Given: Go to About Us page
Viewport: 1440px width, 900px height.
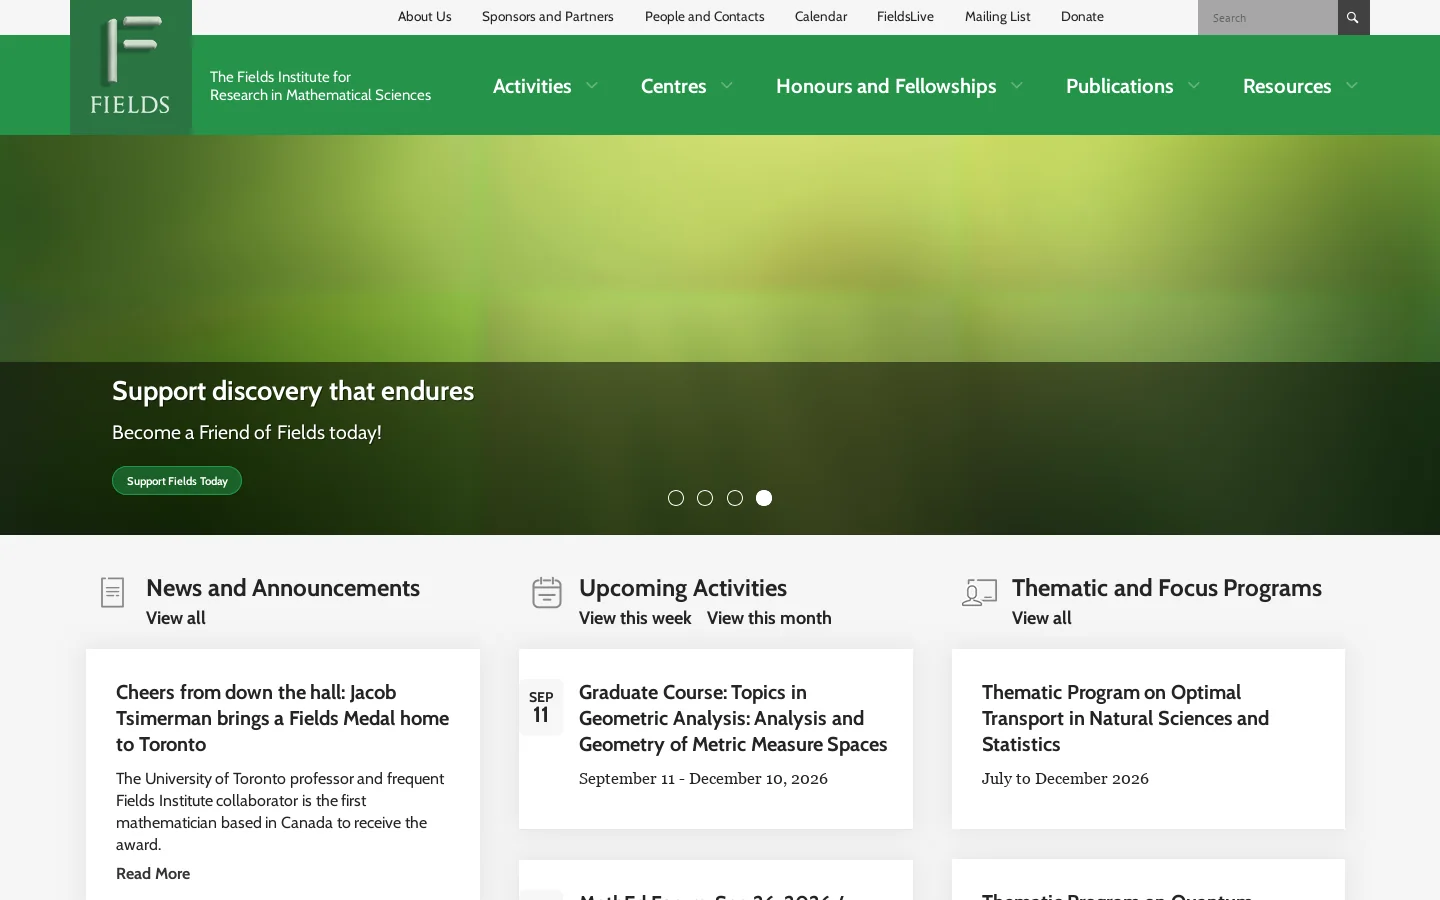Looking at the screenshot, I should (x=424, y=16).
